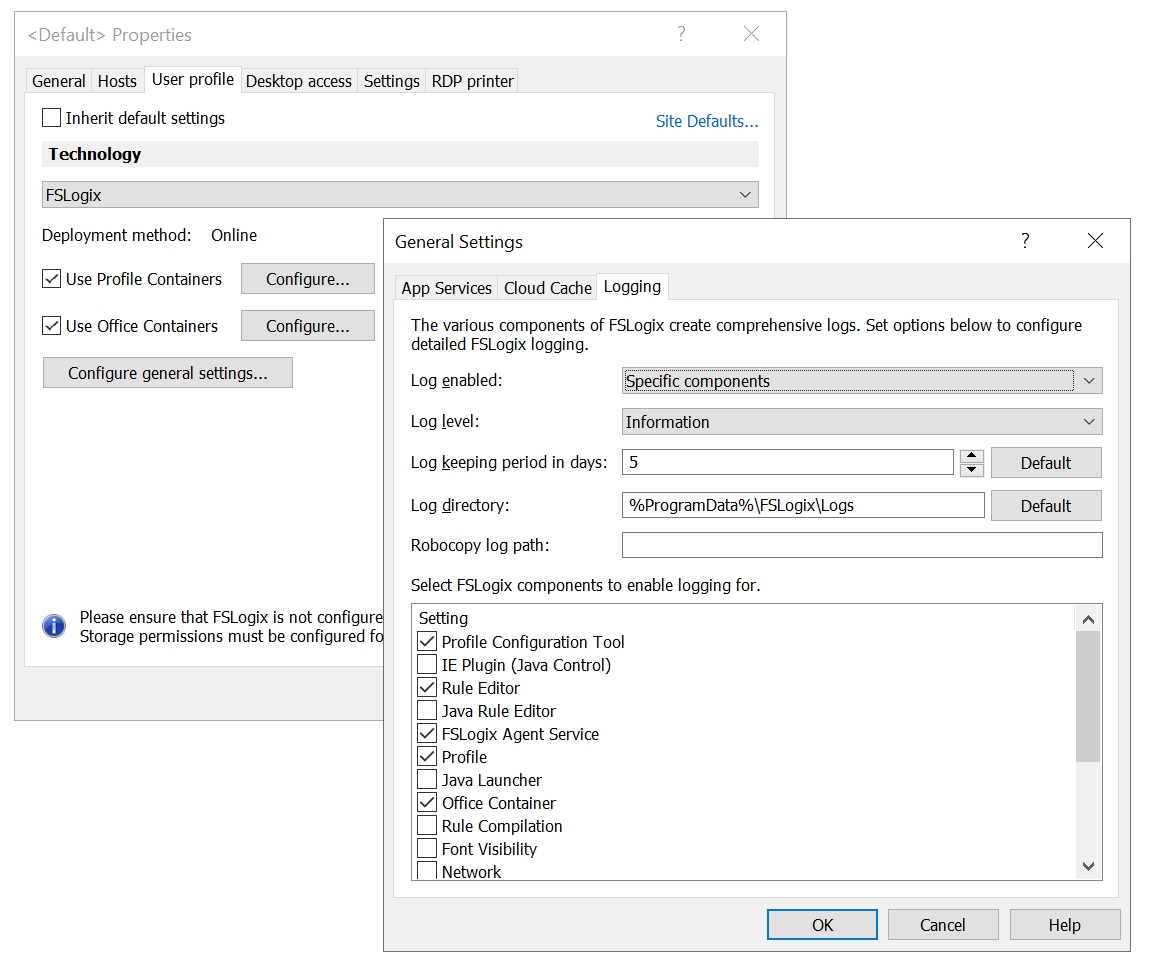
Task: Click the help question mark in General Settings
Action: click(1024, 241)
